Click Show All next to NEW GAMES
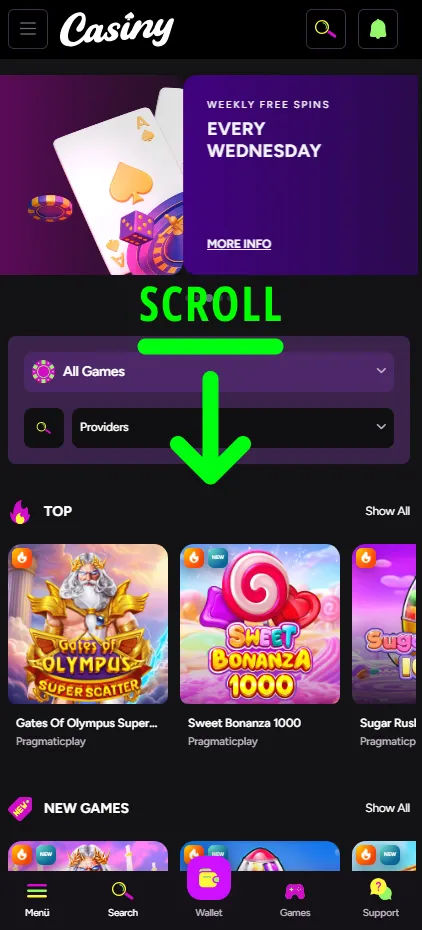The width and height of the screenshot is (422, 930). [388, 808]
